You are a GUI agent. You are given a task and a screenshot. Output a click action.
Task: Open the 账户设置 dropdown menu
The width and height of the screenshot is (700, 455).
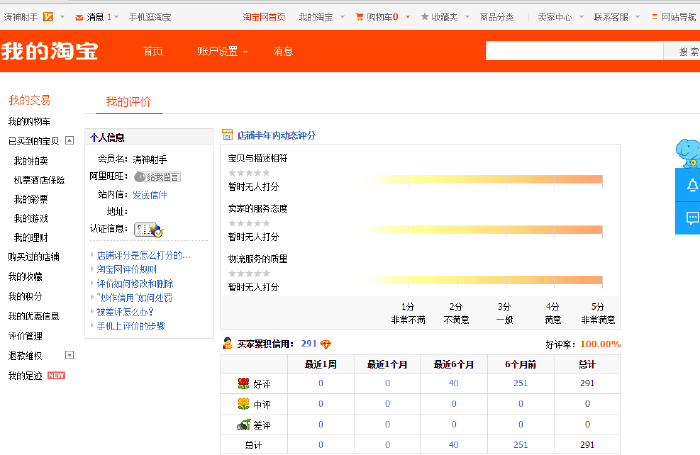click(x=222, y=51)
